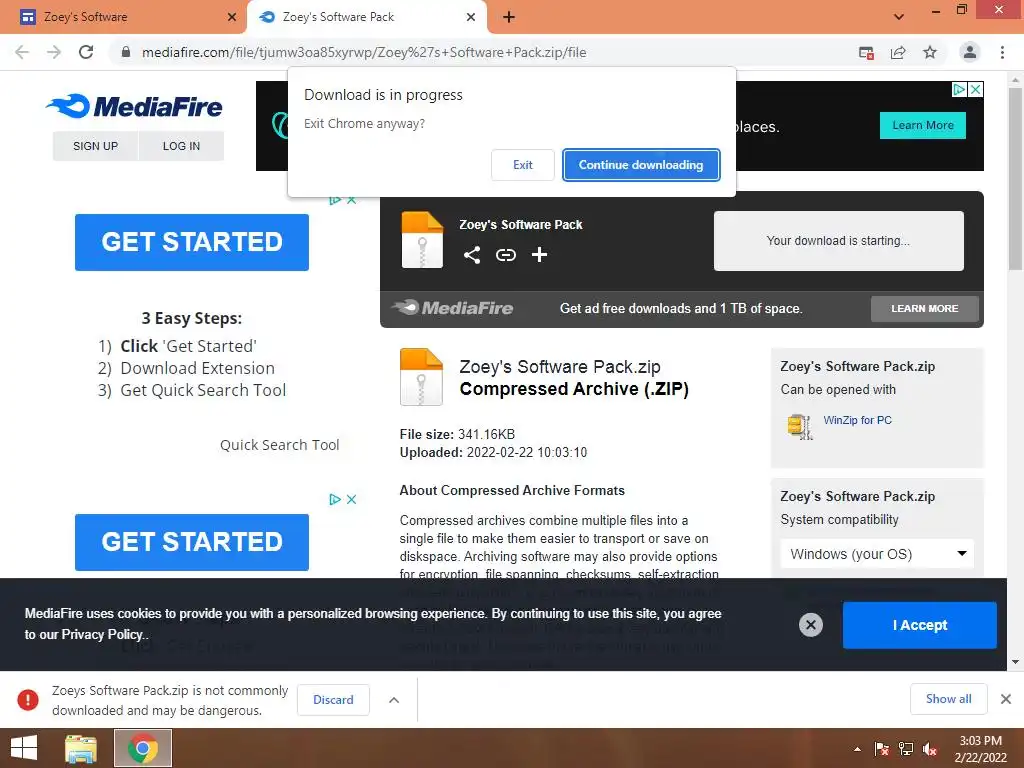Switch to the Zoey's Software tab
Screen dimensions: 1024x768
pyautogui.click(x=123, y=17)
